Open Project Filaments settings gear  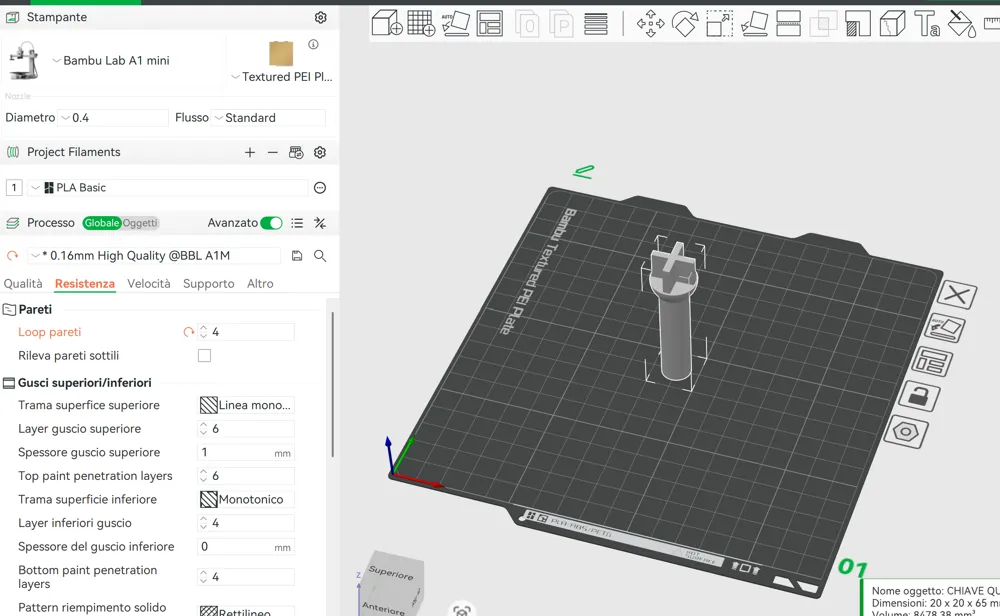(320, 152)
